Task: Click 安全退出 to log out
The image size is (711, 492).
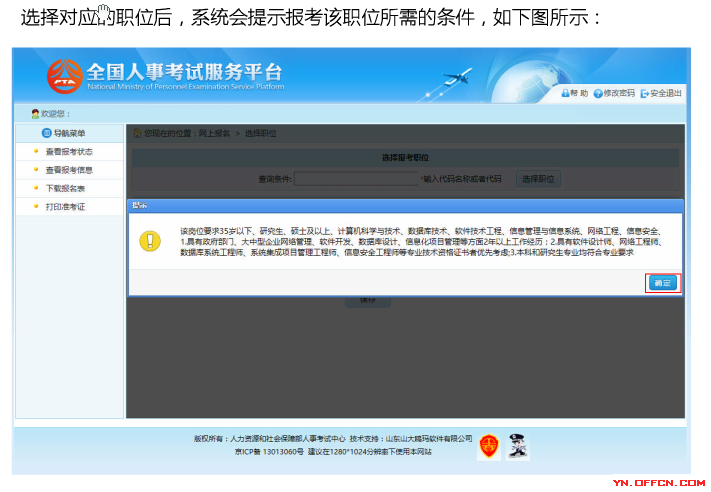Action: [x=666, y=93]
